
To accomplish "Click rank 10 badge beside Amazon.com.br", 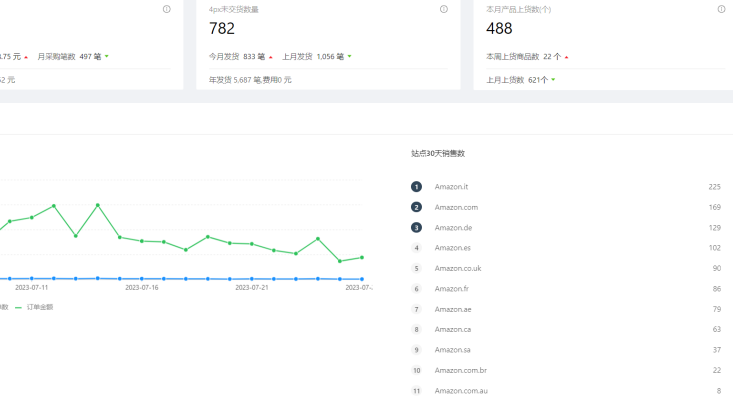I will (x=416, y=370).
